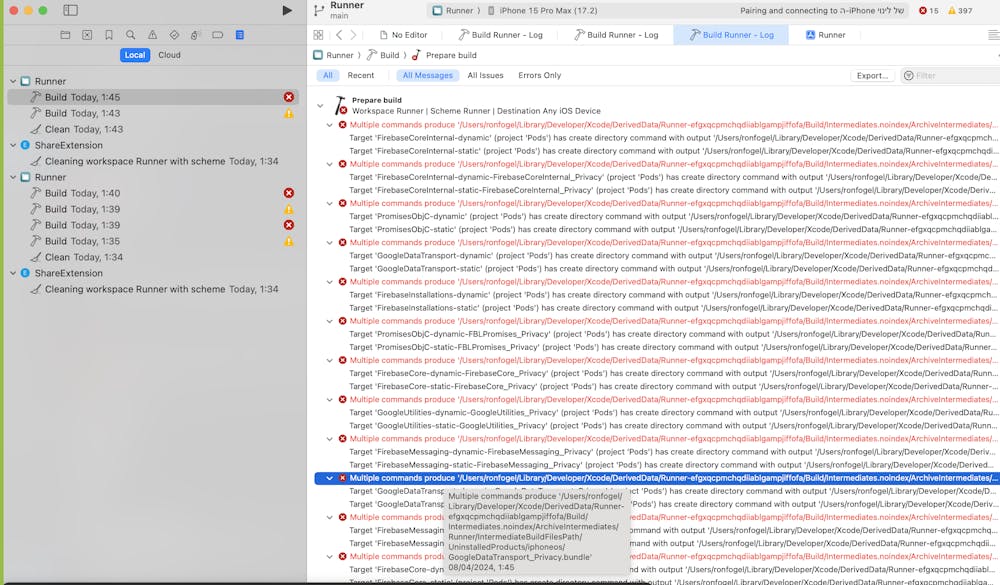Screen dimensions: 1000x585
Task: Open the Issue navigator warning icon
Action: point(152,35)
